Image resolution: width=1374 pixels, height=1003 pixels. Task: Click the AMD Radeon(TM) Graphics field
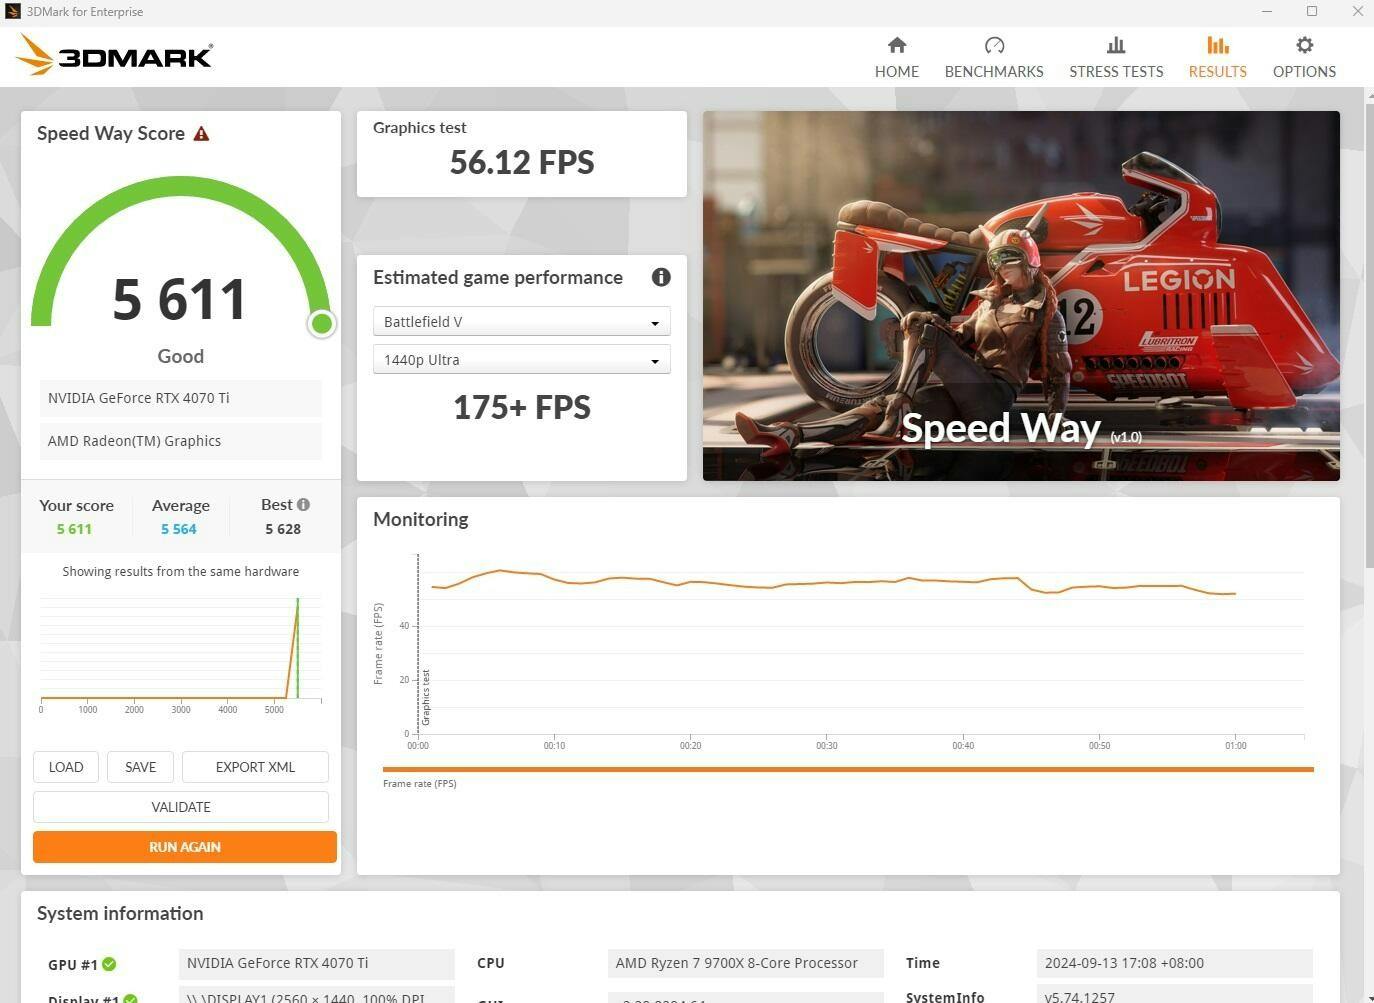[181, 441]
